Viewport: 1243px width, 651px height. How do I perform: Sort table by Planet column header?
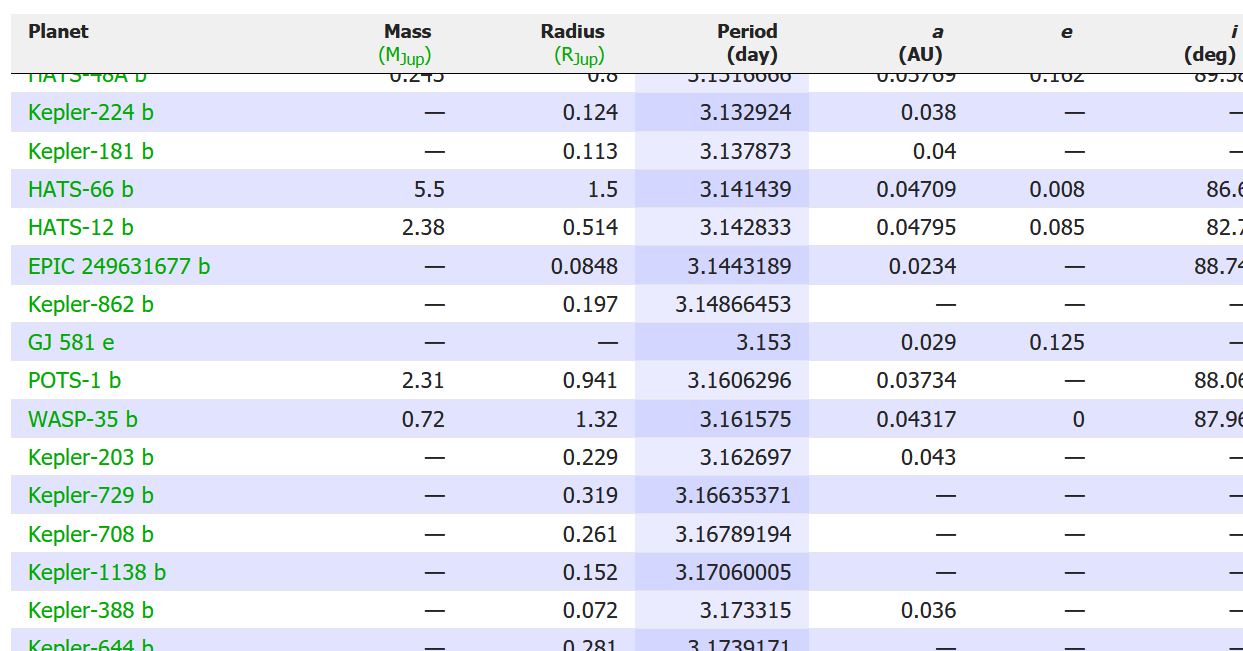click(58, 32)
